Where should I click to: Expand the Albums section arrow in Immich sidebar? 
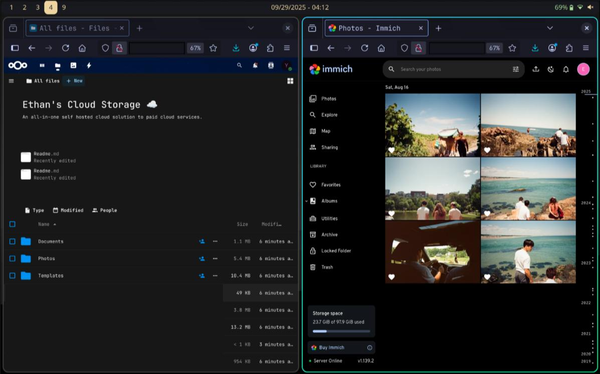[307, 201]
